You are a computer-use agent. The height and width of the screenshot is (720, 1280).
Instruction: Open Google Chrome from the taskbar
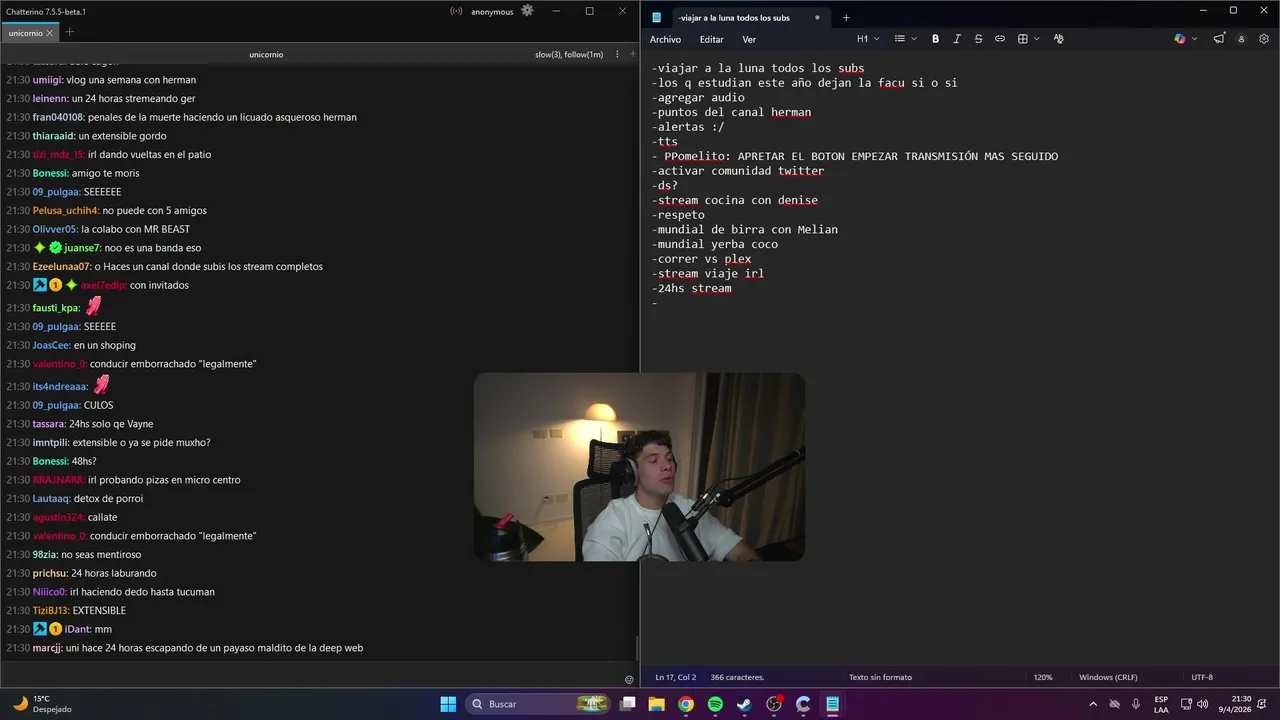[x=686, y=704]
